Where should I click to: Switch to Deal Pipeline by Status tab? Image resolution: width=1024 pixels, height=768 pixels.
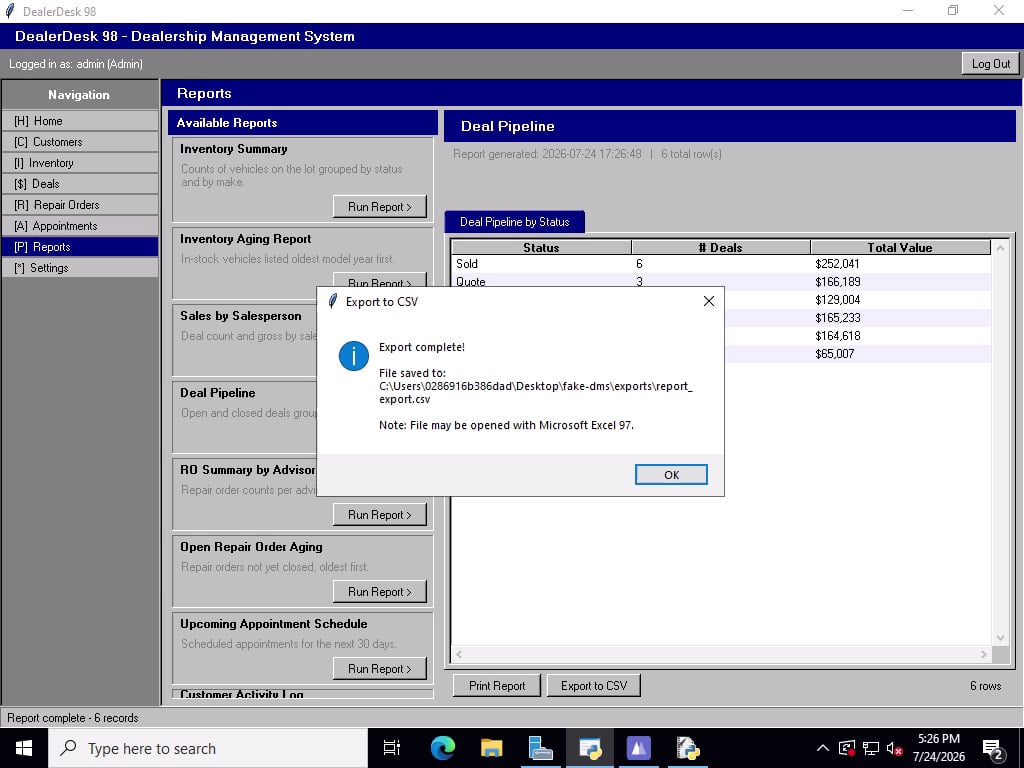[x=515, y=221]
